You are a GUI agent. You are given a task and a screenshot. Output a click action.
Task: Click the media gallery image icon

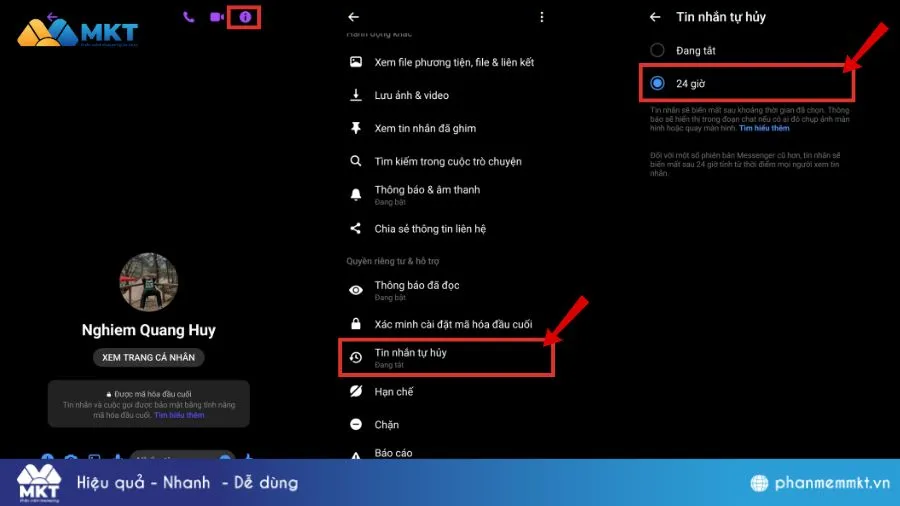[x=356, y=62]
